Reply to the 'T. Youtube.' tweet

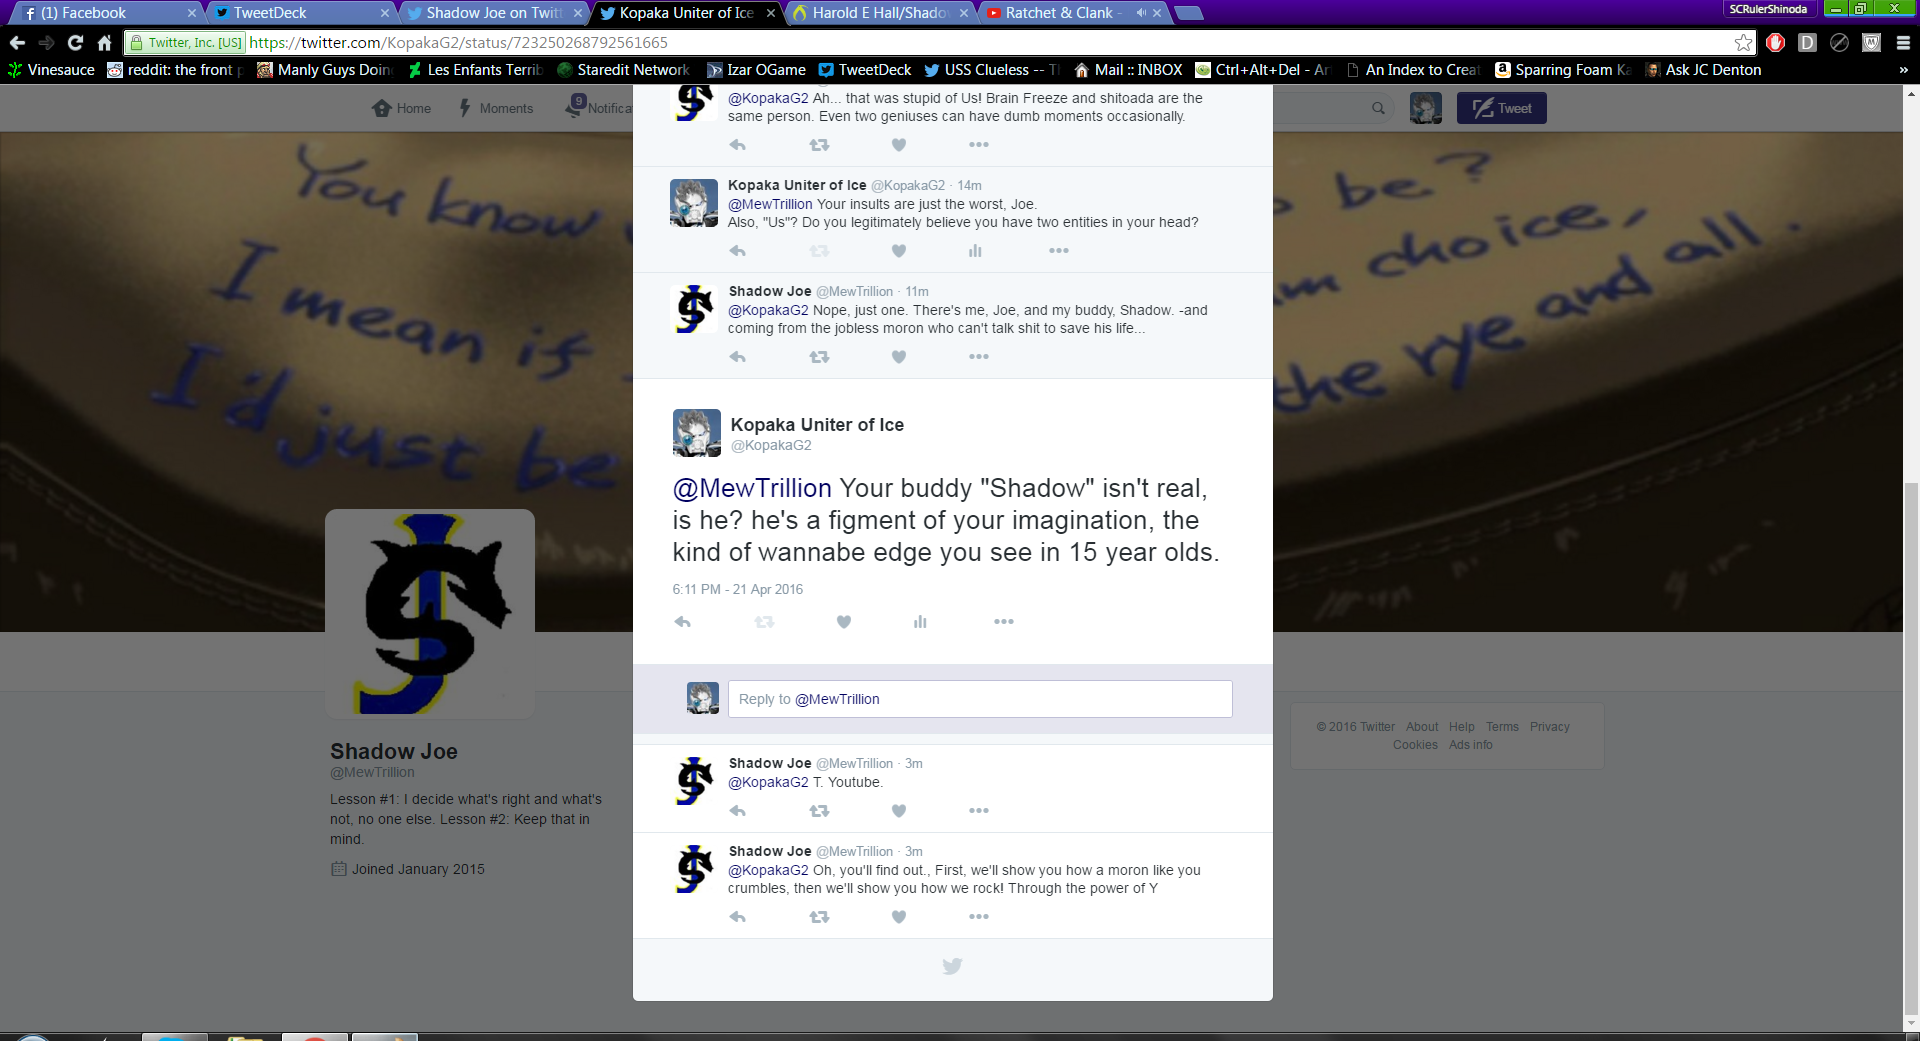point(738,811)
